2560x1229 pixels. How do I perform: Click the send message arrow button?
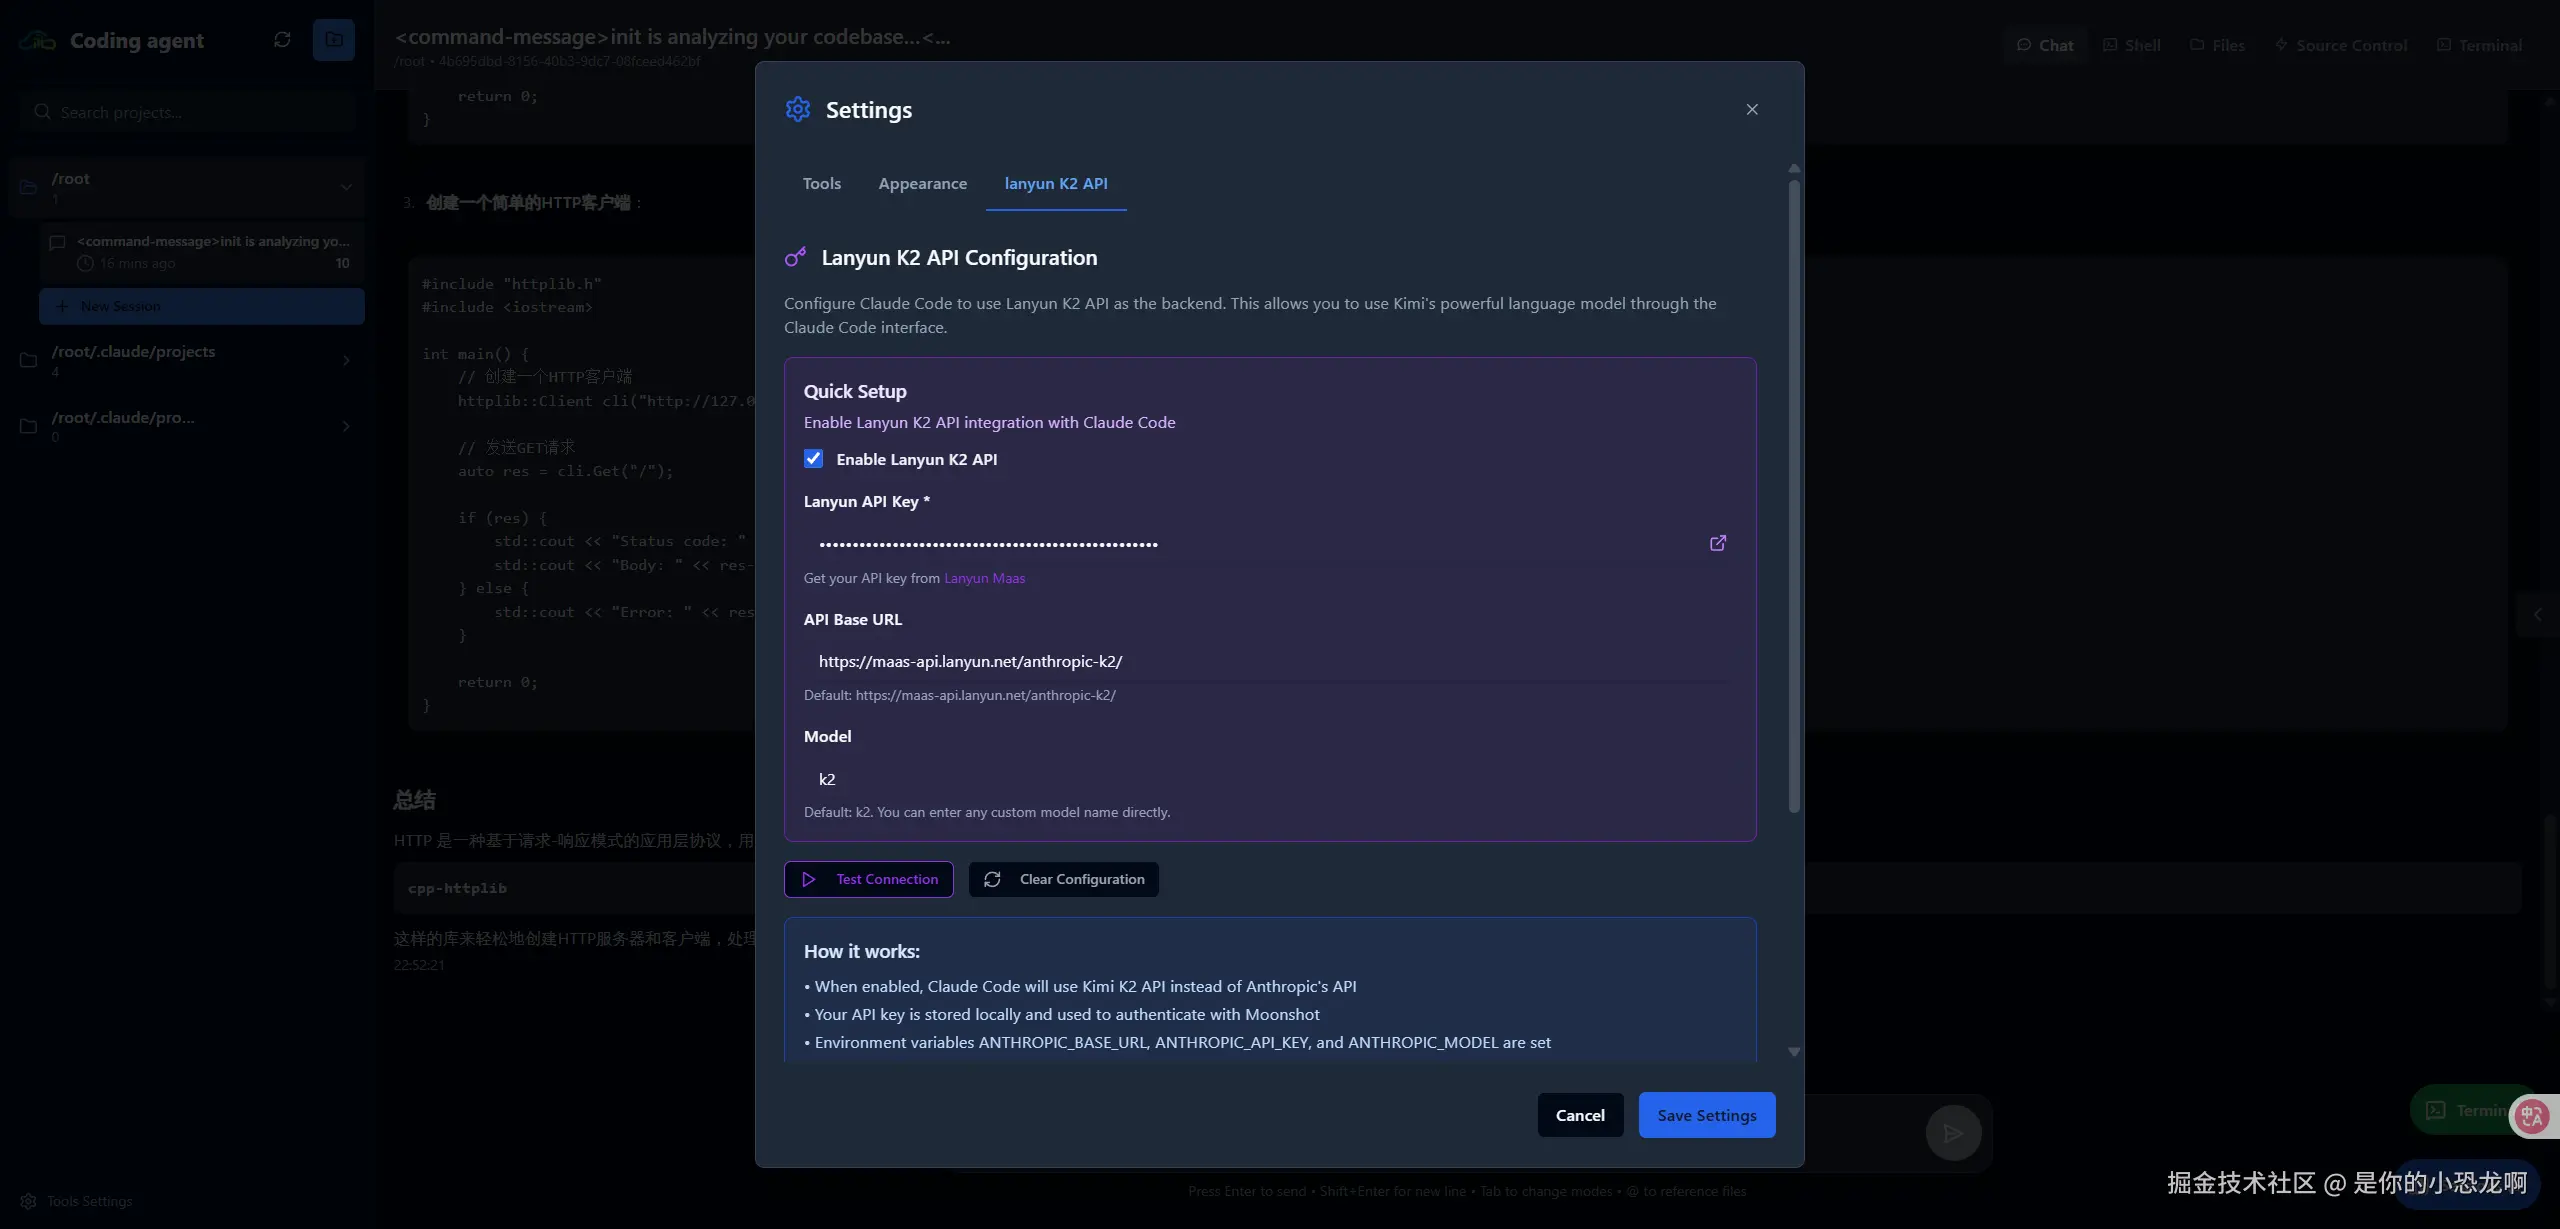(x=1952, y=1133)
